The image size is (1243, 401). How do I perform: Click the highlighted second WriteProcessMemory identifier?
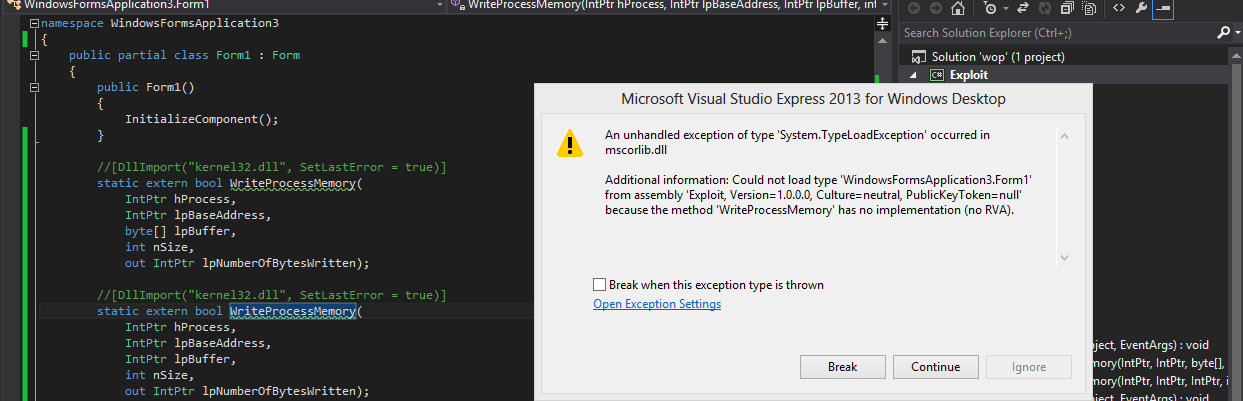point(292,311)
